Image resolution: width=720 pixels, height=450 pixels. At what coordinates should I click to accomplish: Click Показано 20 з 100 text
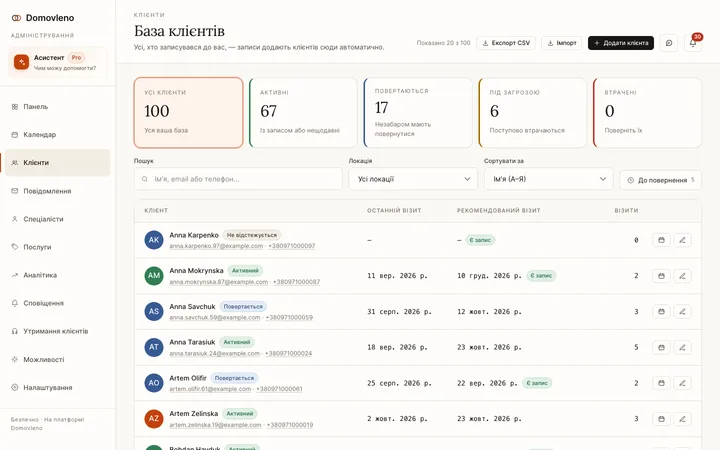(x=443, y=43)
